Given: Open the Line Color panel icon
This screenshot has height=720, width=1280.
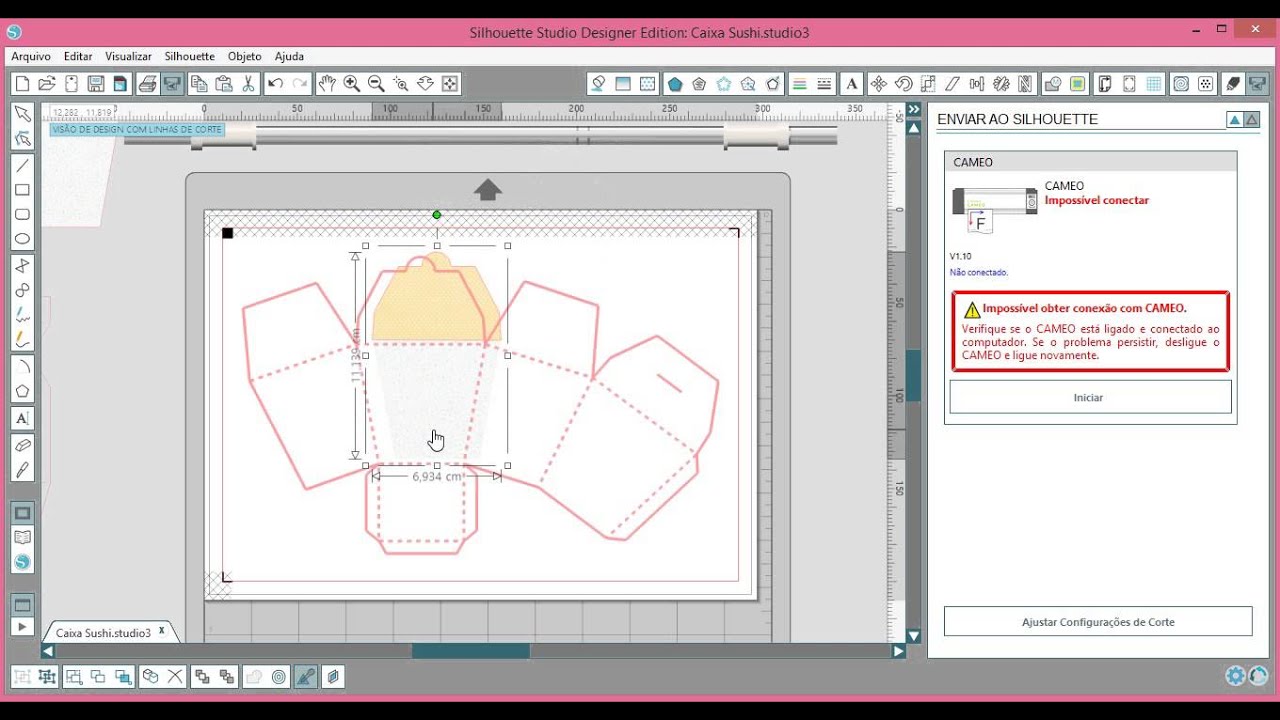Looking at the screenshot, I should tap(800, 84).
